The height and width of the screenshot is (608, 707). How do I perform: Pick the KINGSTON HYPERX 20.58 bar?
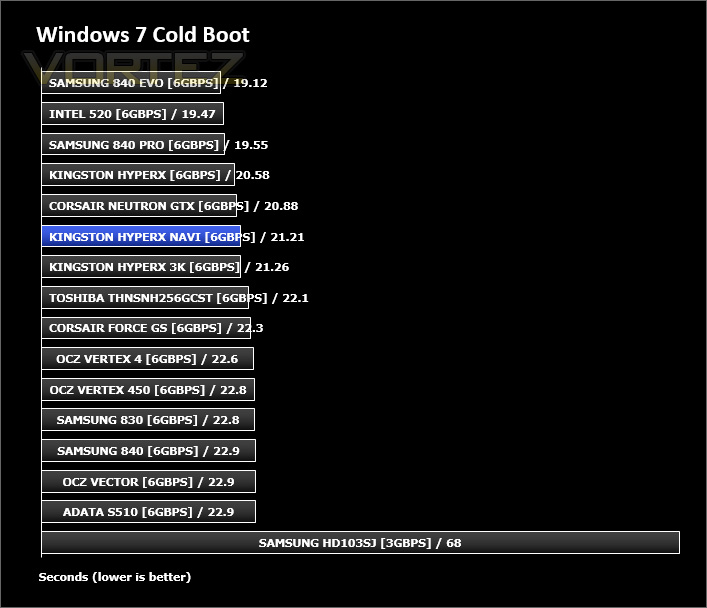[138, 175]
